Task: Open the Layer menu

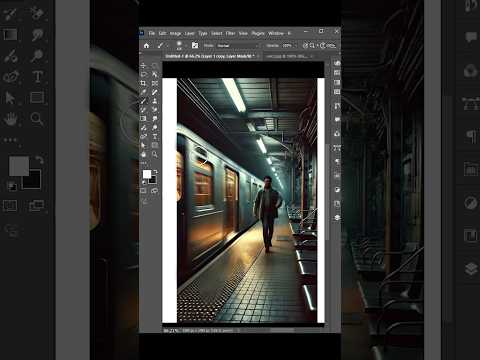Action: point(189,33)
